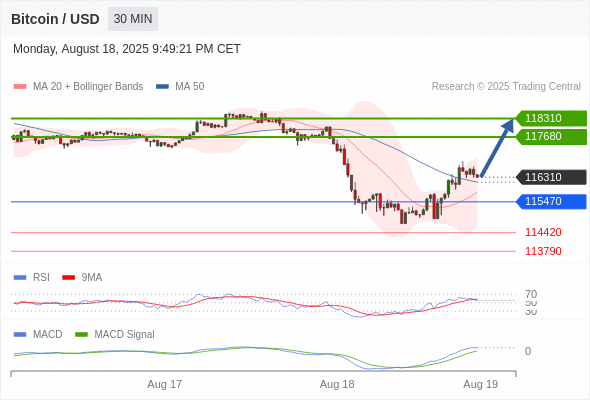Click the MACD legend blue swatch
Screen dimensions: 590x400
point(20,335)
